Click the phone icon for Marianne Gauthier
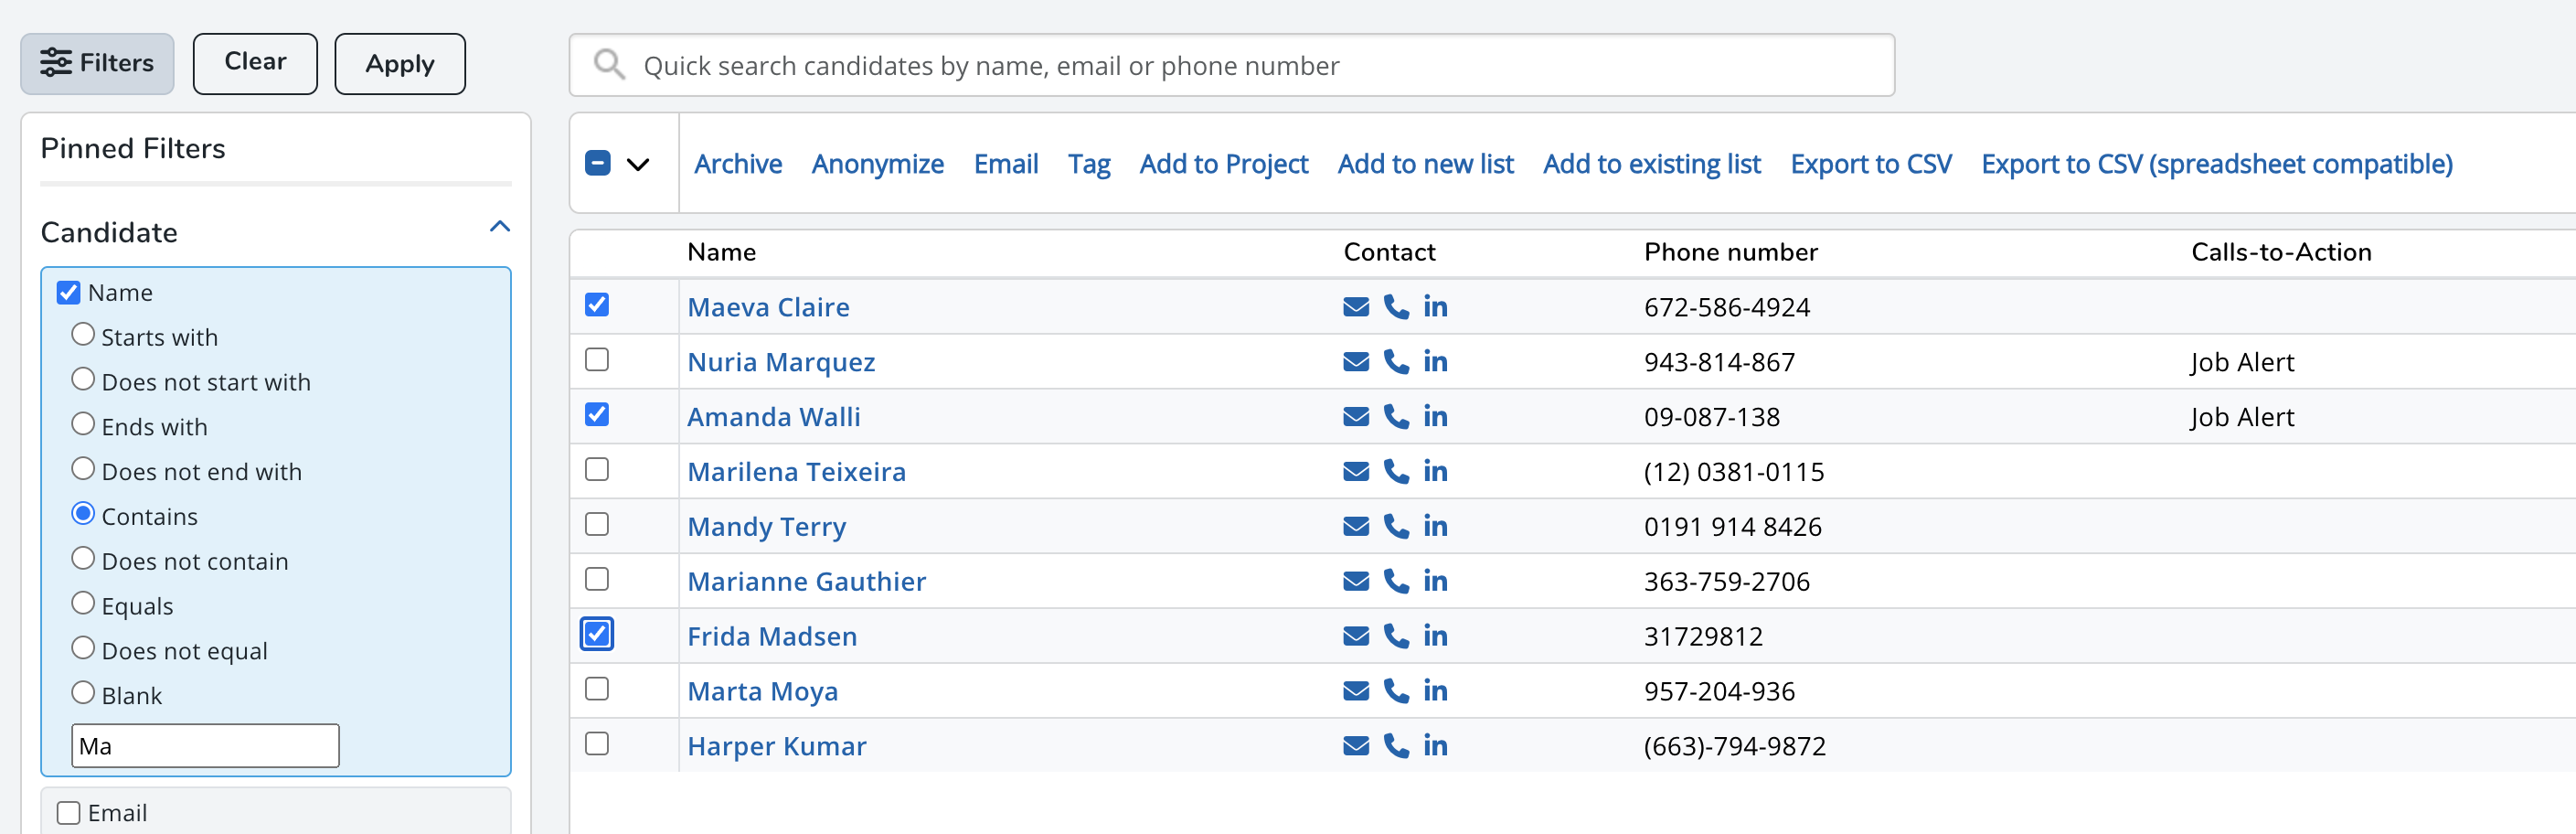Screen dimensions: 2576x834 [1395, 580]
